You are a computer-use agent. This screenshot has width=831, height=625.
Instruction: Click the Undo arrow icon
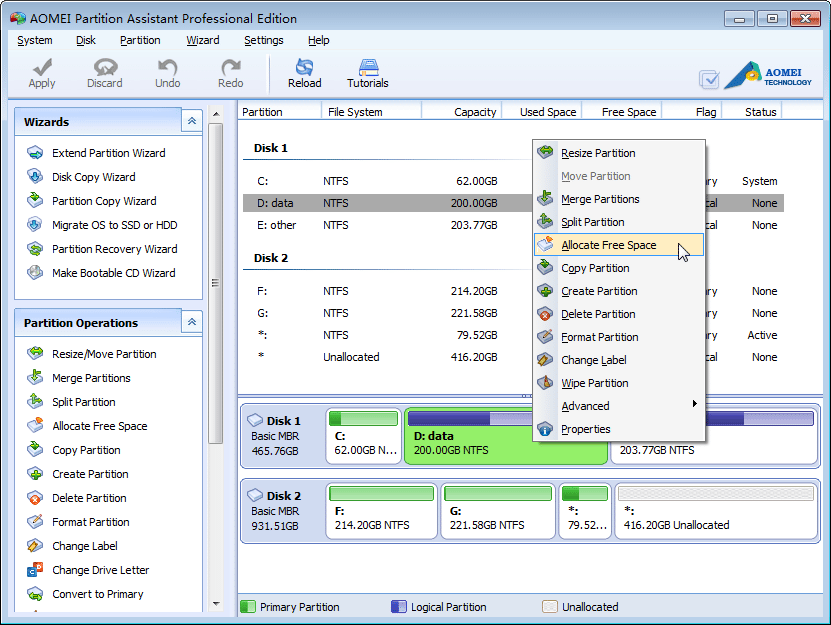[167, 67]
